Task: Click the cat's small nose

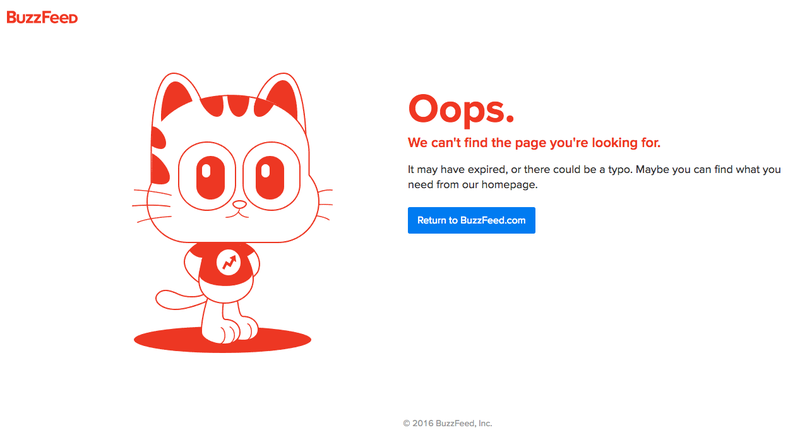Action: [x=239, y=205]
